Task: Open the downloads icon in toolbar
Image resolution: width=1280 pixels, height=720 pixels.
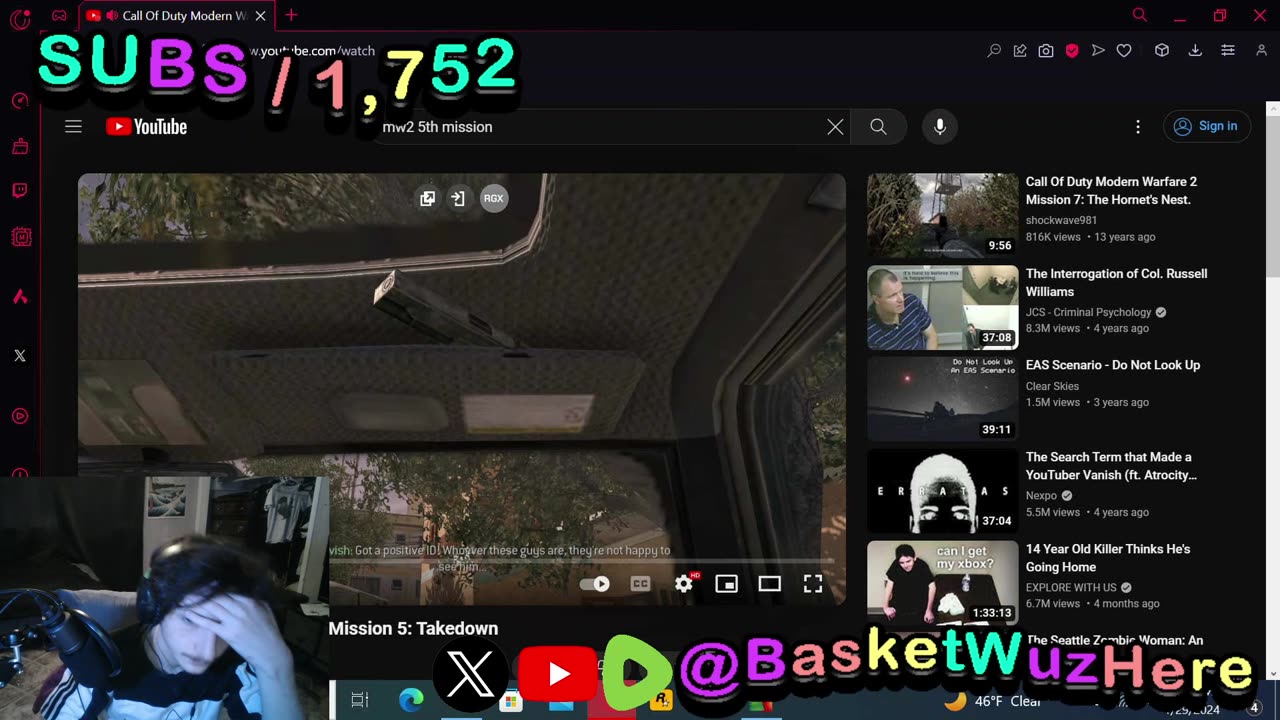Action: [x=1195, y=51]
